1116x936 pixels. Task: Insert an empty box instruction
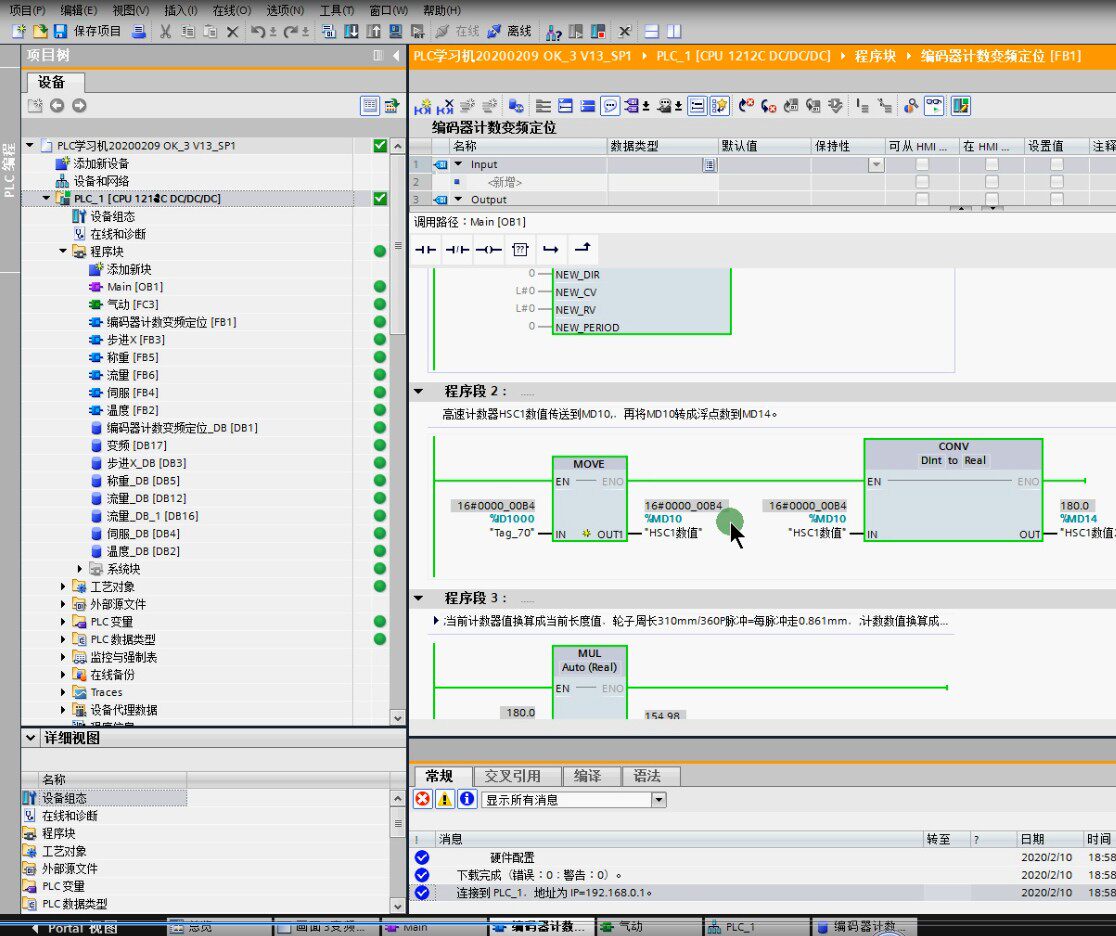[x=520, y=249]
